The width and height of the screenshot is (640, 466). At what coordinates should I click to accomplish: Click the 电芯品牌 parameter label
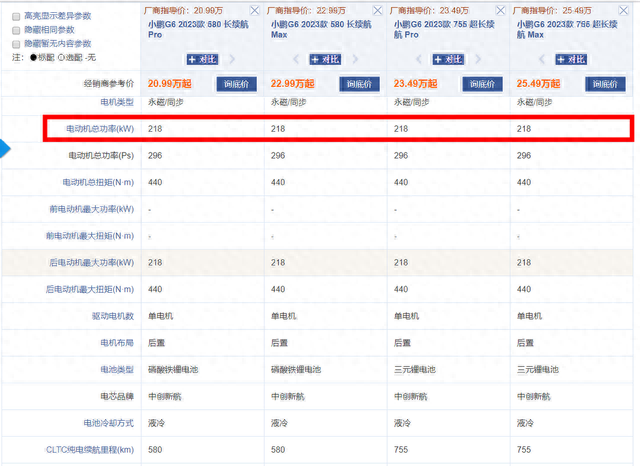pos(117,396)
